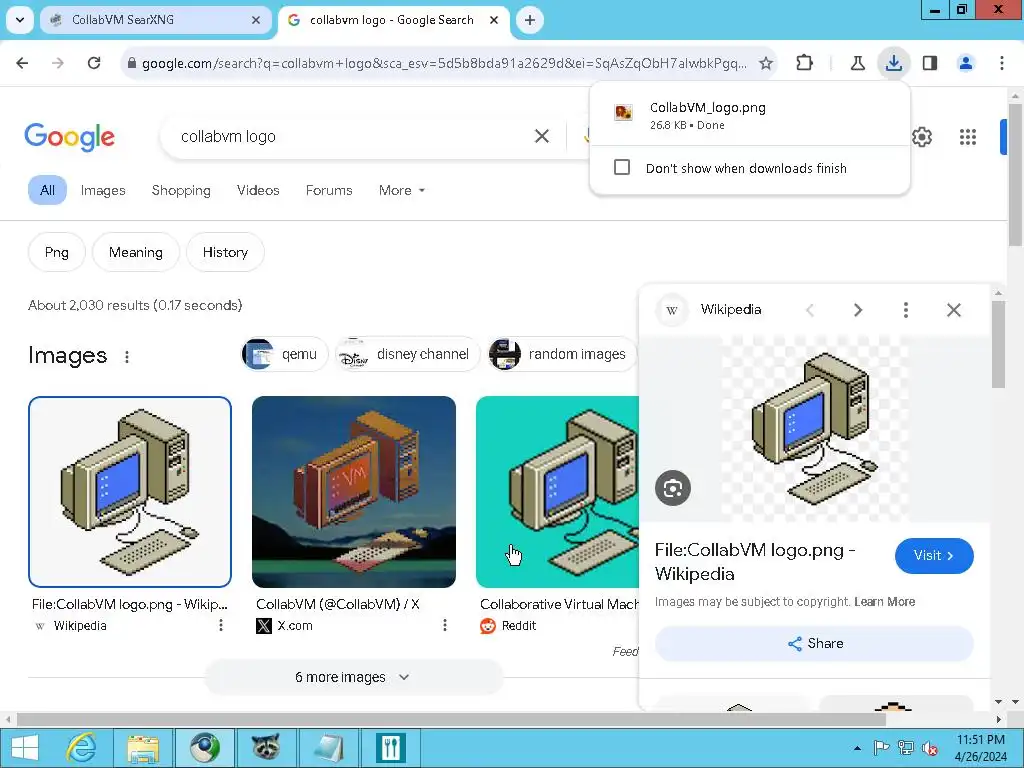Select the All search filter

tap(47, 190)
